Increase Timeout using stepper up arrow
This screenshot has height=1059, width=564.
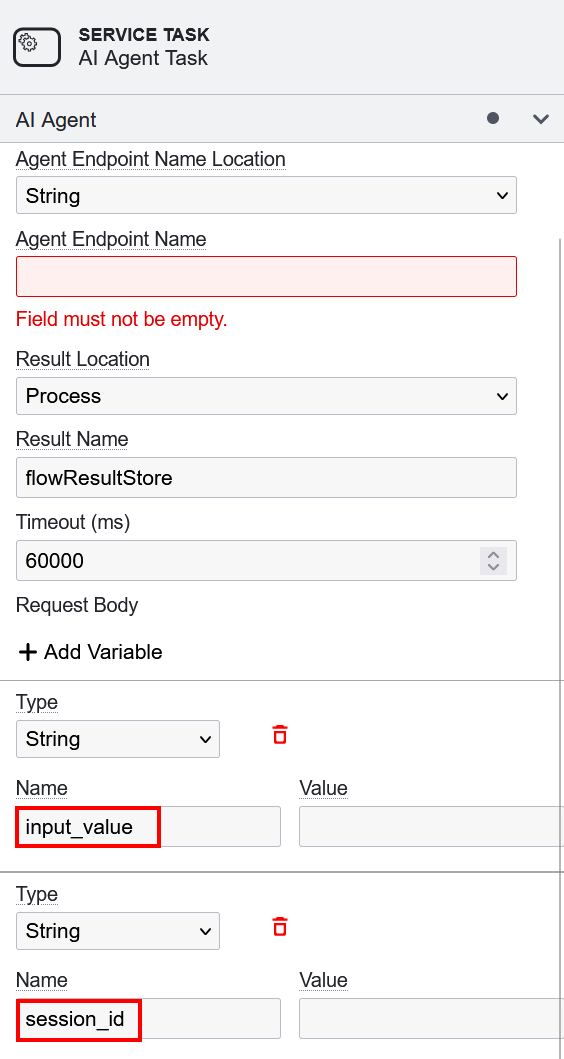point(493,554)
